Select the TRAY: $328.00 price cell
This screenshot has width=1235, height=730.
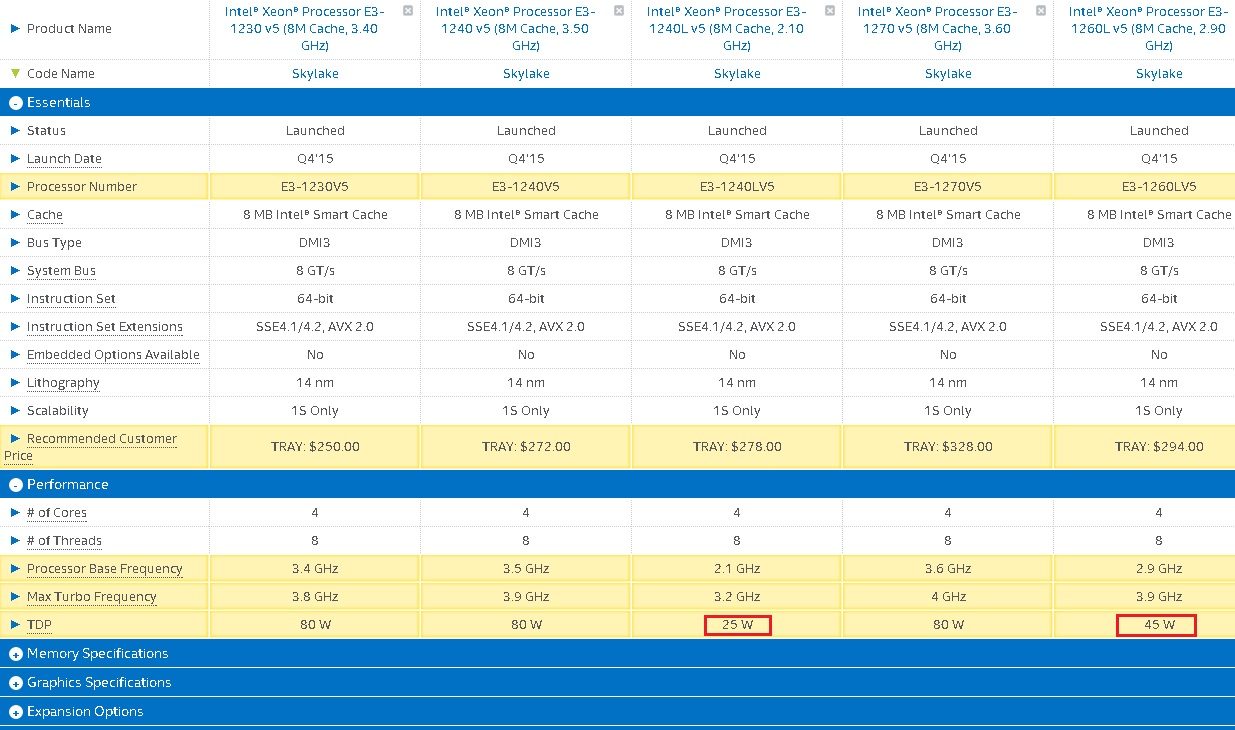point(948,447)
